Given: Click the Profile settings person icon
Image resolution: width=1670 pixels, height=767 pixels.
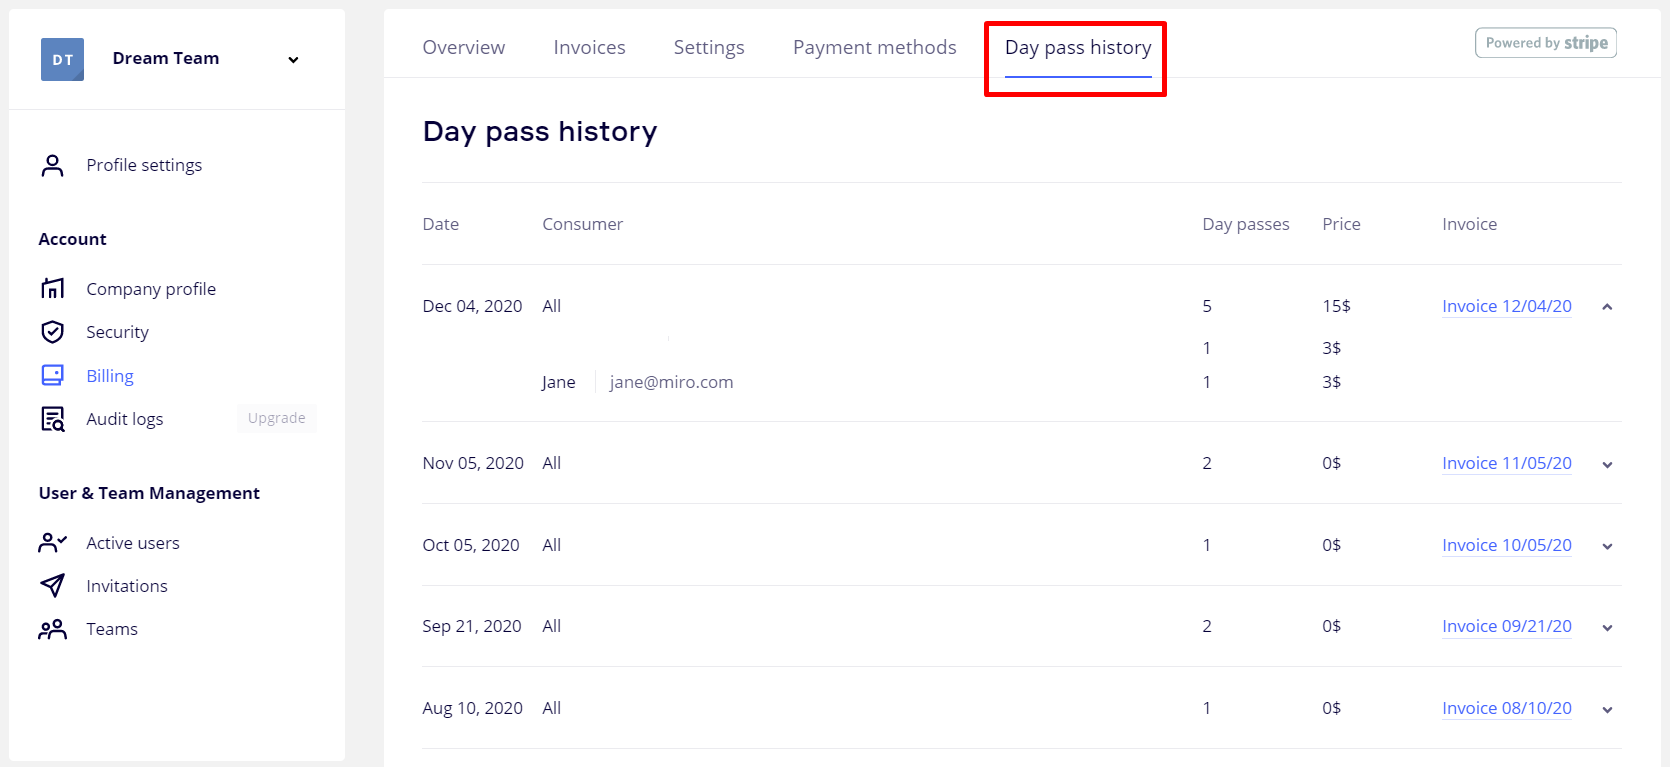Looking at the screenshot, I should click(x=52, y=165).
